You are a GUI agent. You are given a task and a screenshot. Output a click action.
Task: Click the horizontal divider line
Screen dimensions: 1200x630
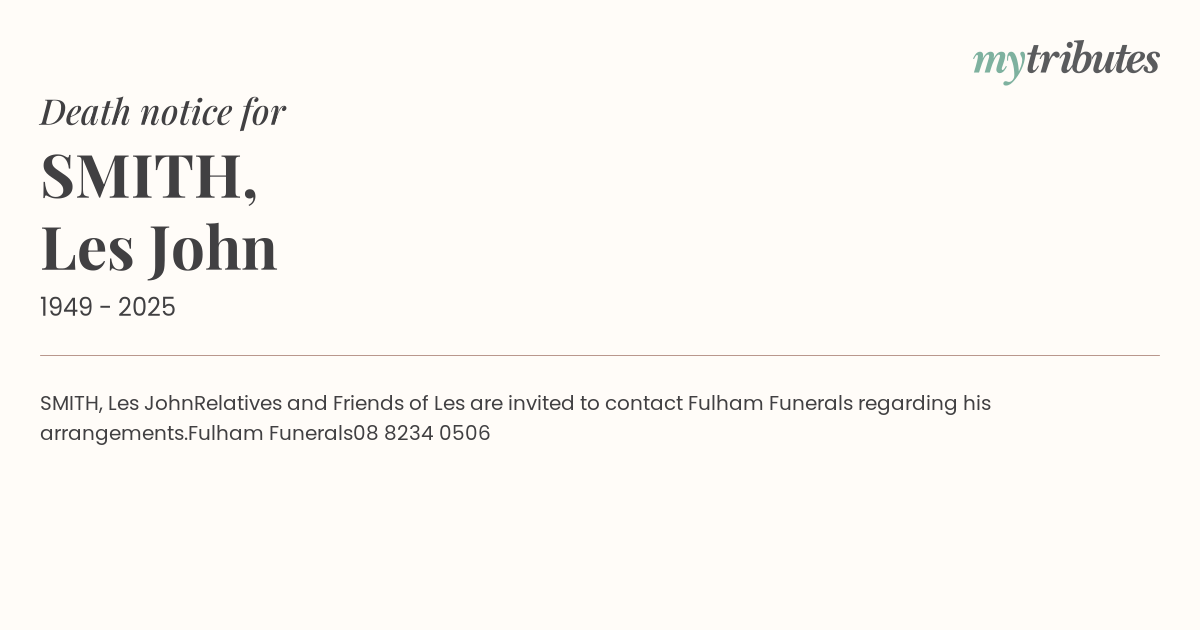[600, 355]
